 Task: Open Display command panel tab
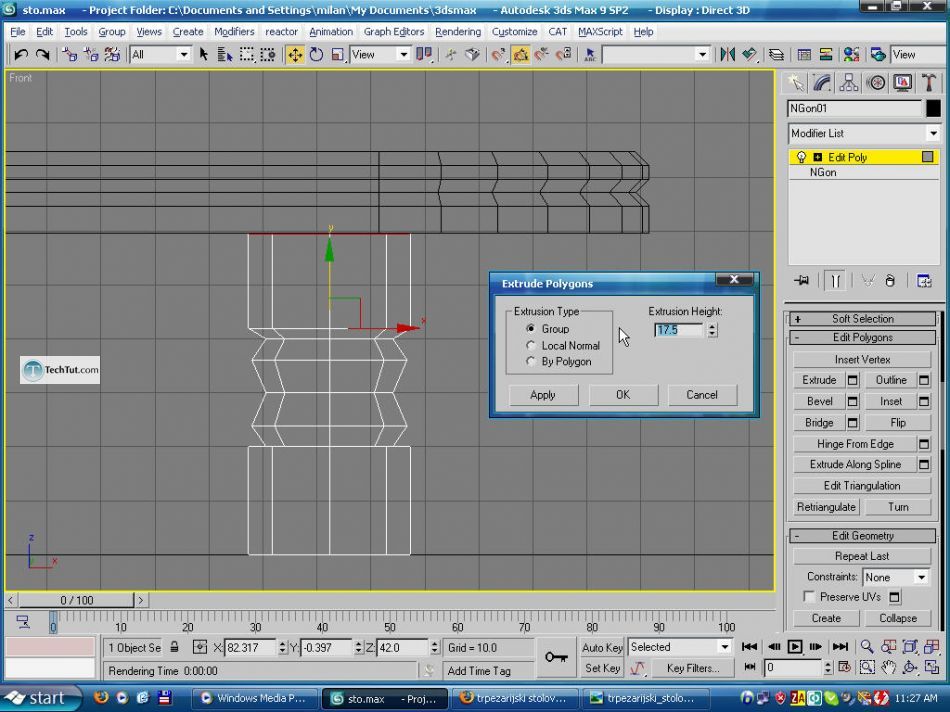[x=903, y=82]
